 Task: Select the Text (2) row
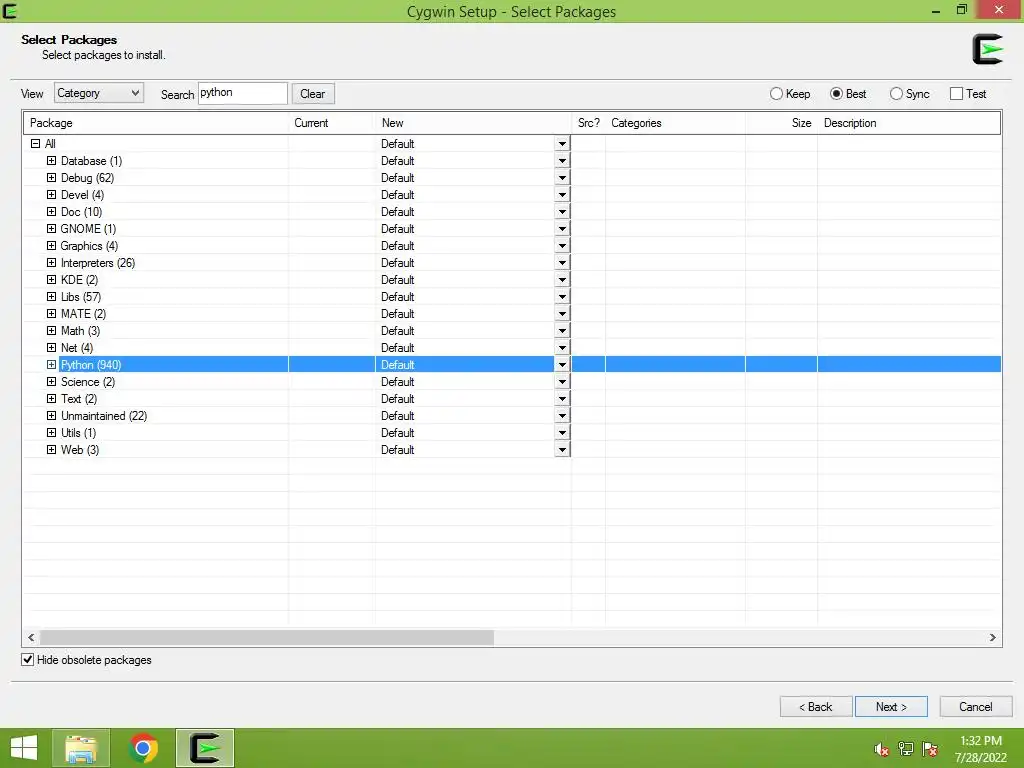point(512,398)
